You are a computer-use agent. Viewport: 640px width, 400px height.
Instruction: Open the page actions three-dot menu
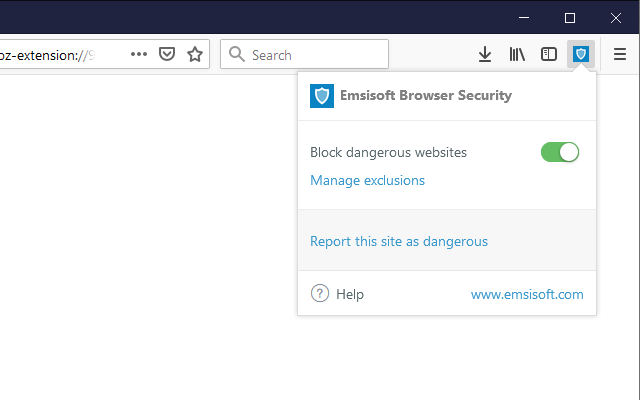click(139, 54)
